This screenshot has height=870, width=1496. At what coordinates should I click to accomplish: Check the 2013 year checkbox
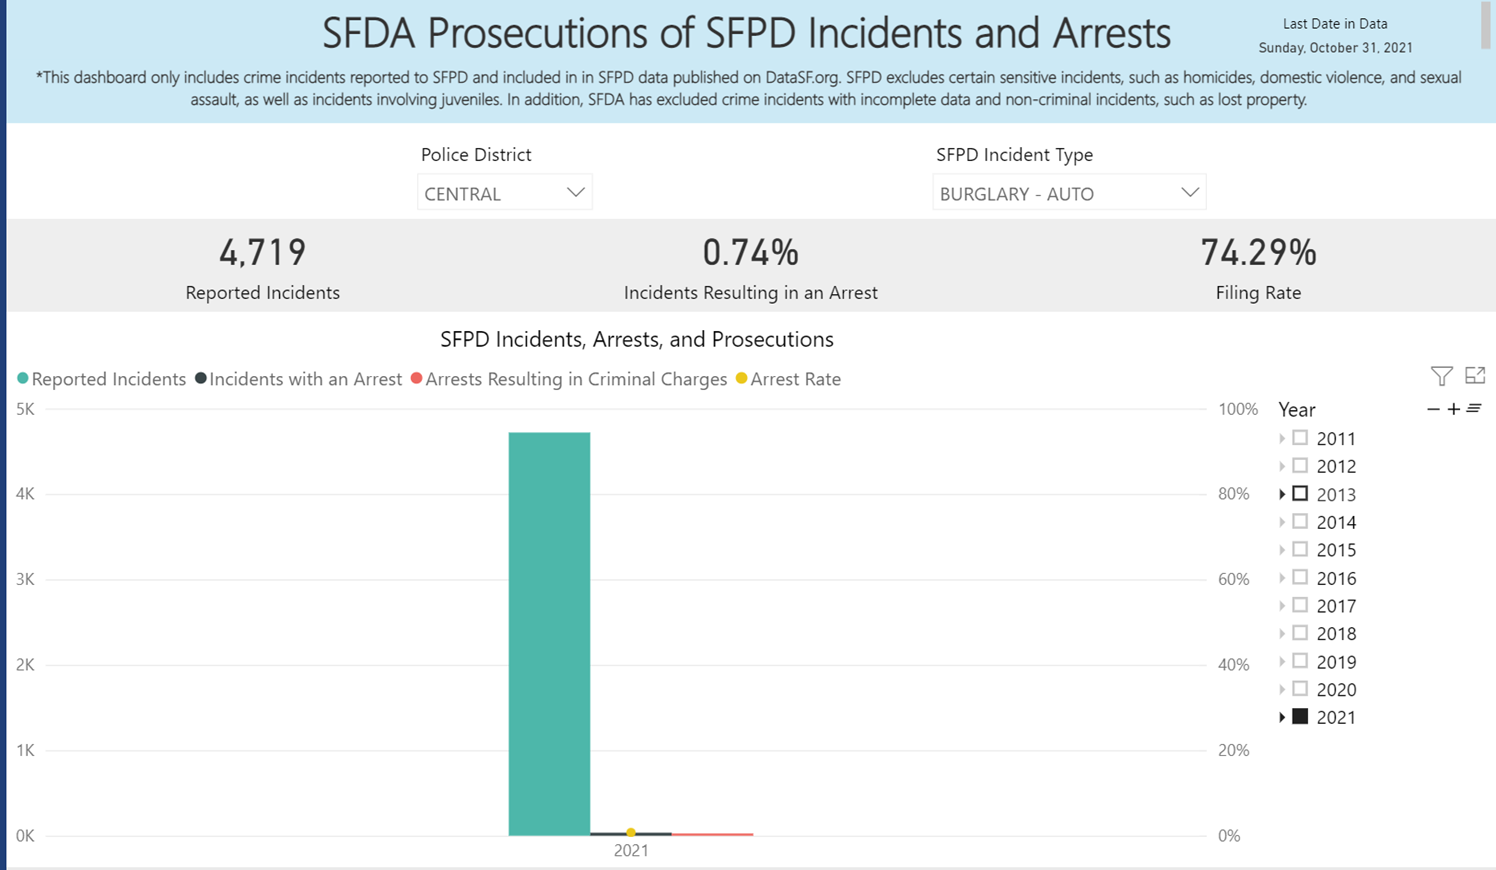coord(1300,493)
